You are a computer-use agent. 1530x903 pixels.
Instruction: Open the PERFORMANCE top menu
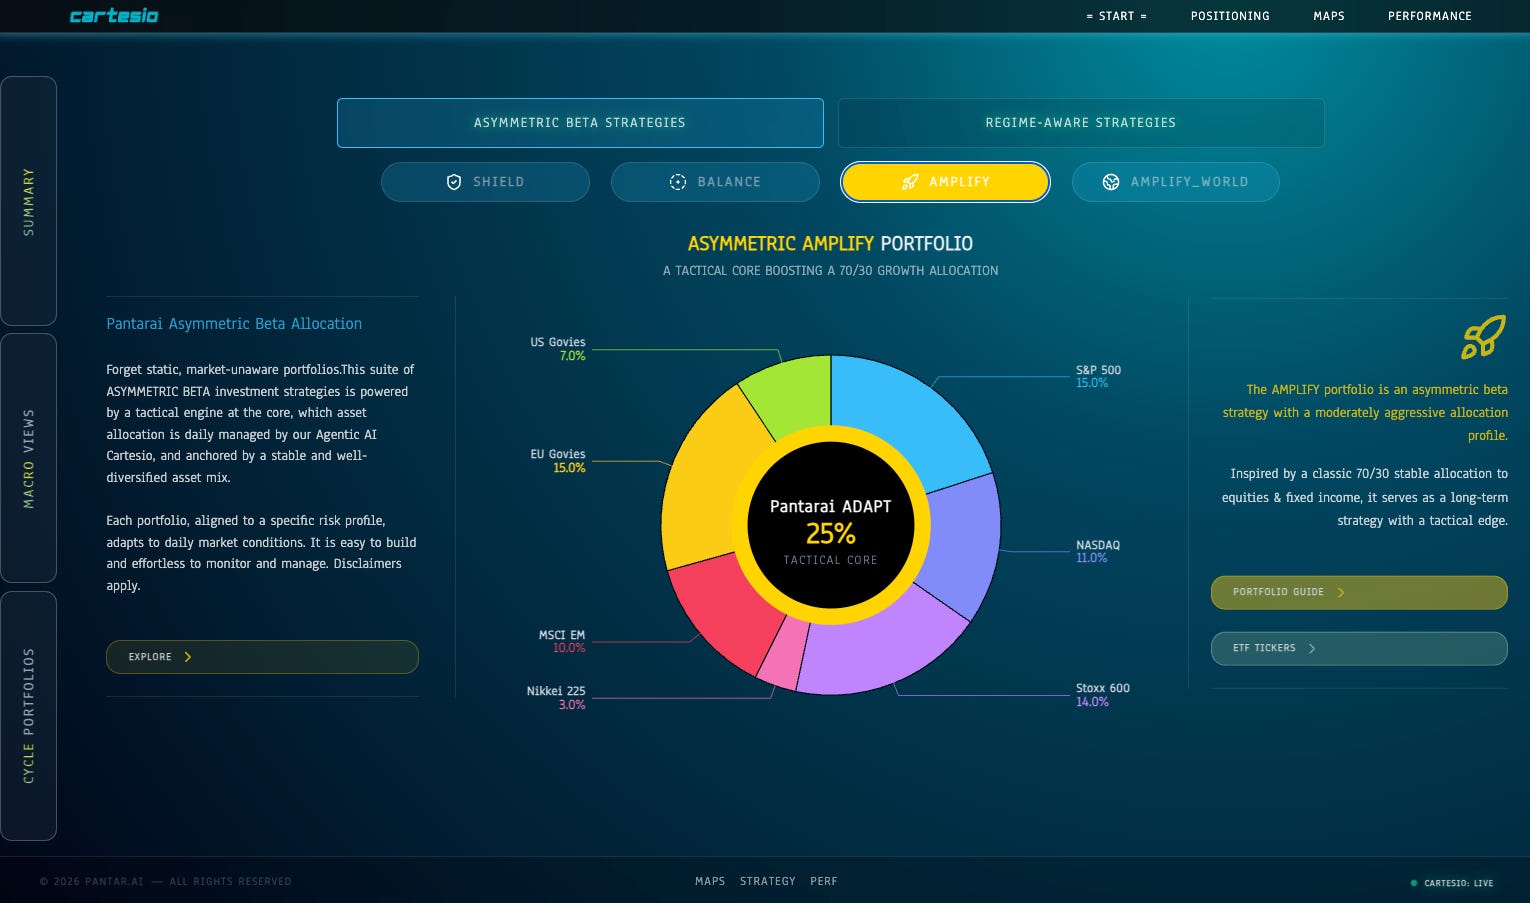coord(1430,16)
